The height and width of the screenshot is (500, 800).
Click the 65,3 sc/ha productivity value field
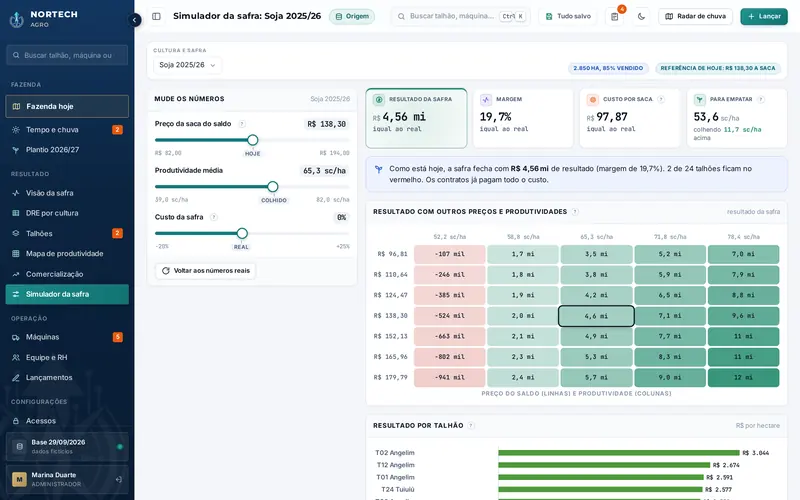pos(324,170)
